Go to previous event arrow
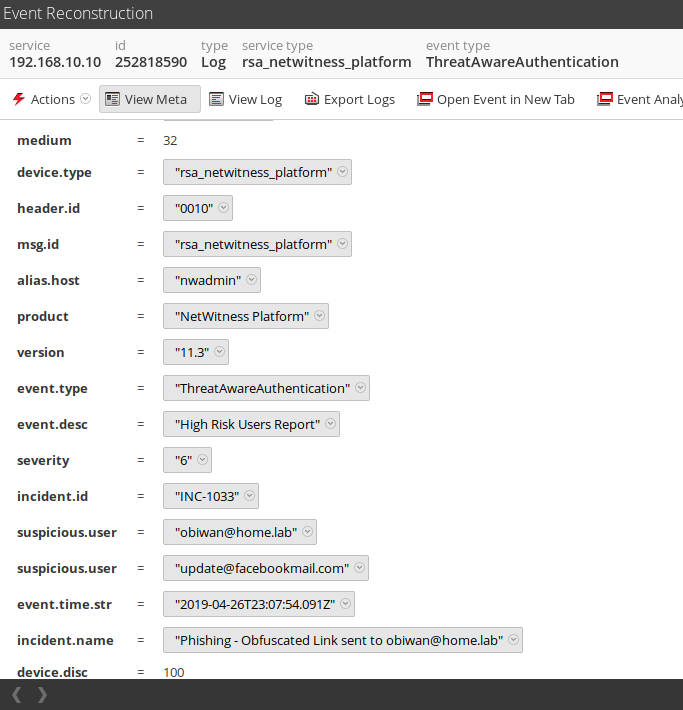The height and width of the screenshot is (710, 683). point(17,694)
